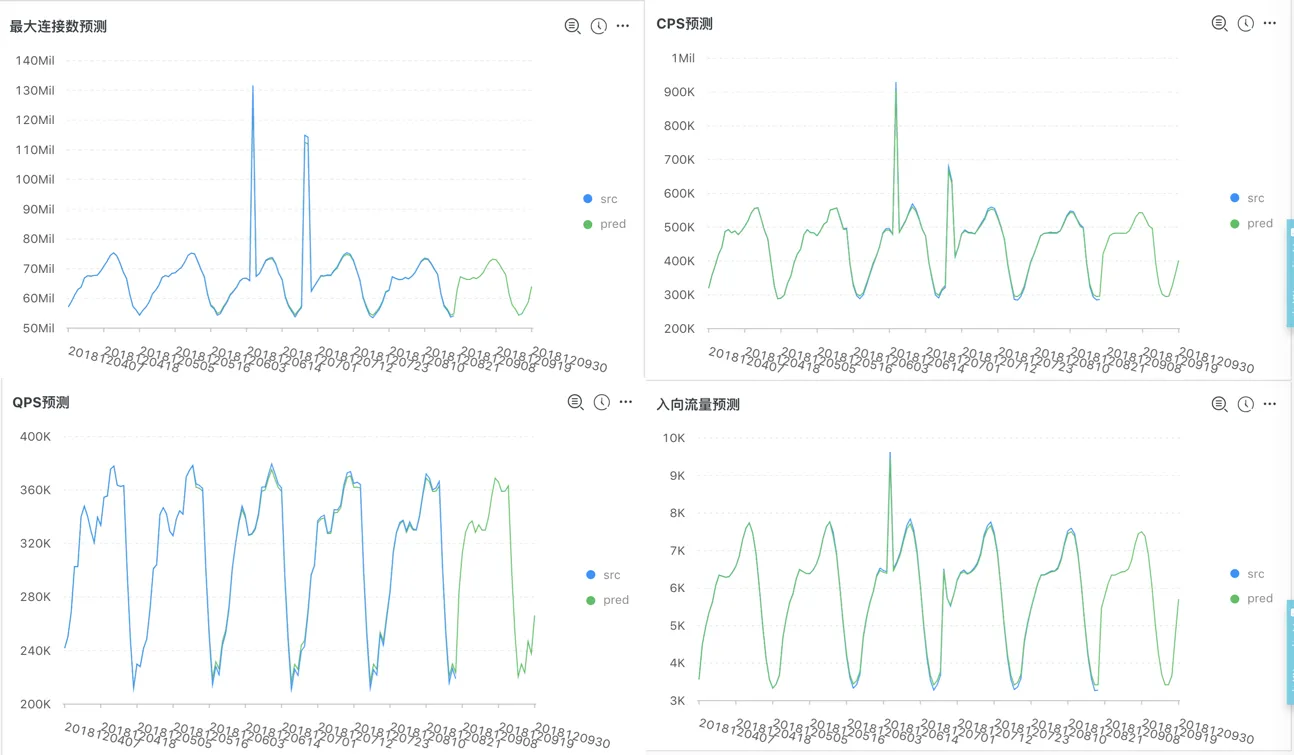Click the 1Mil y-axis label in CPS预测
The height and width of the screenshot is (755, 1294).
tap(683, 58)
